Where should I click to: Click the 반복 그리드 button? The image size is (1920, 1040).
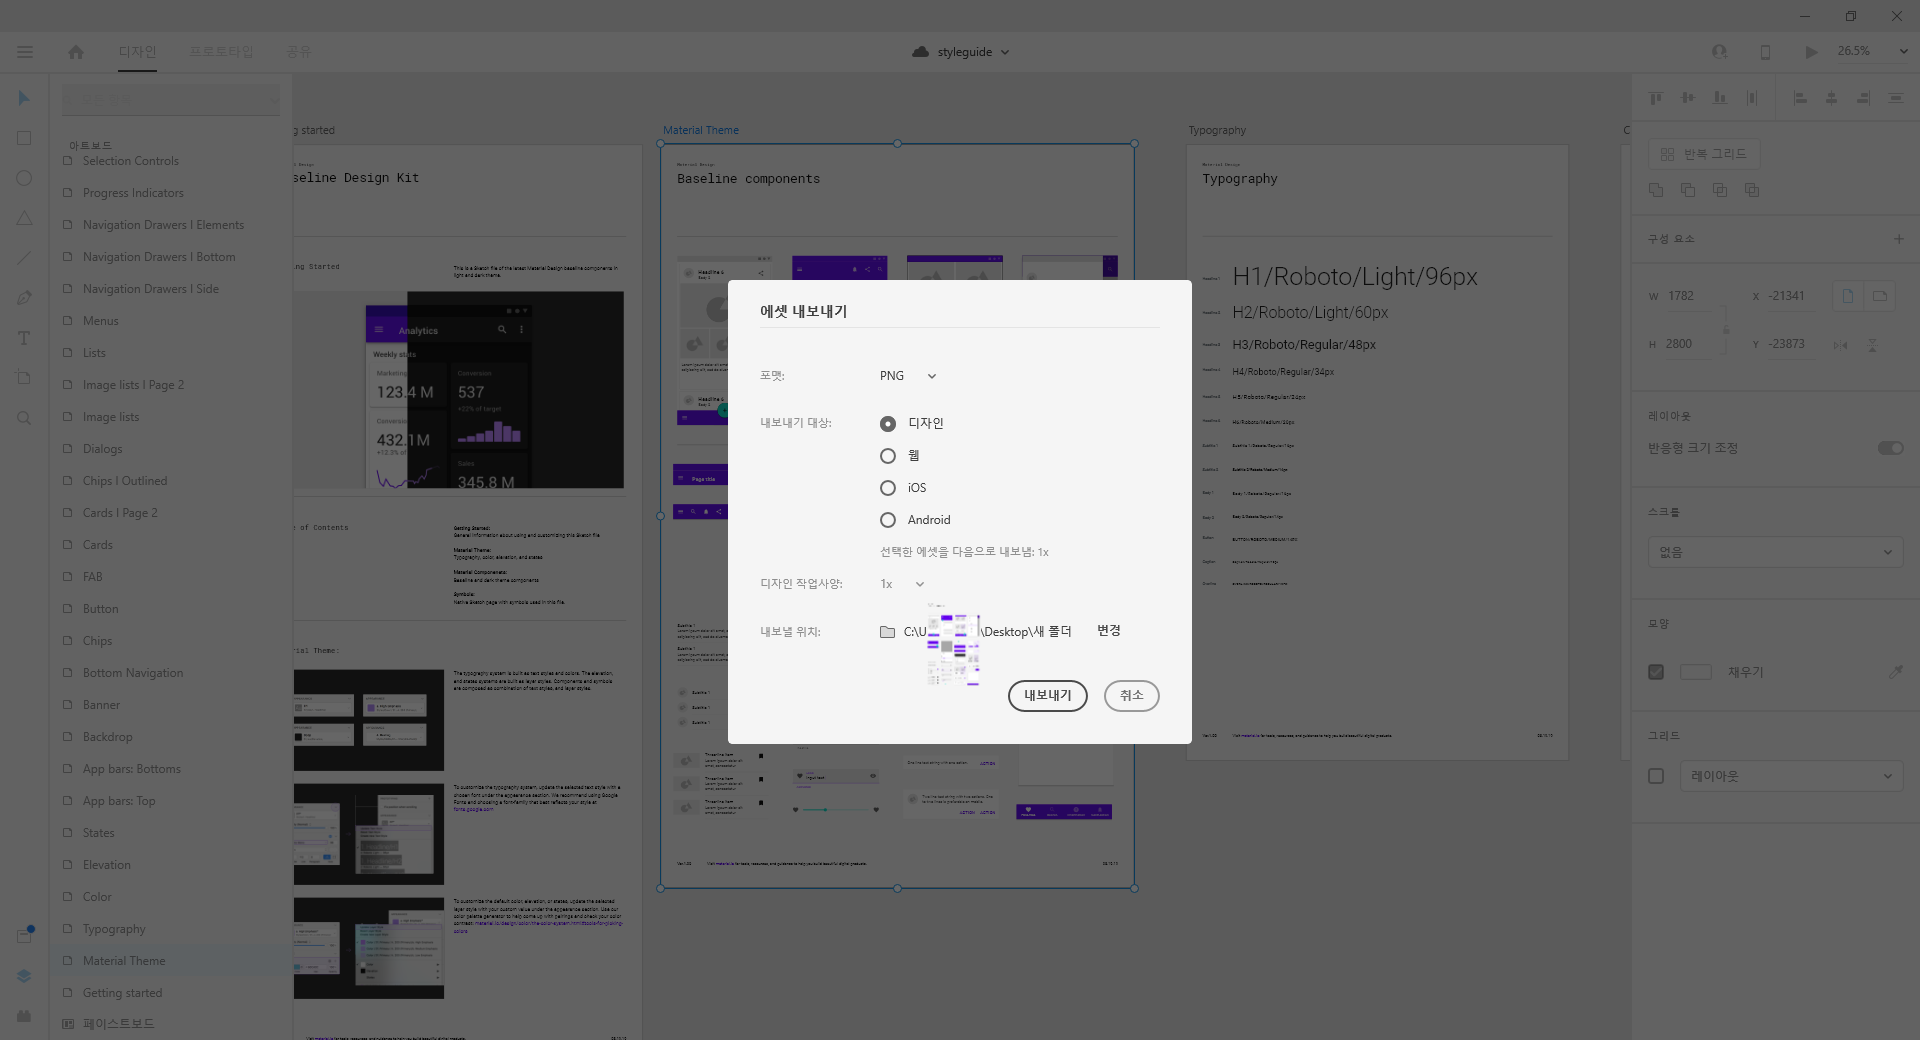pyautogui.click(x=1704, y=154)
